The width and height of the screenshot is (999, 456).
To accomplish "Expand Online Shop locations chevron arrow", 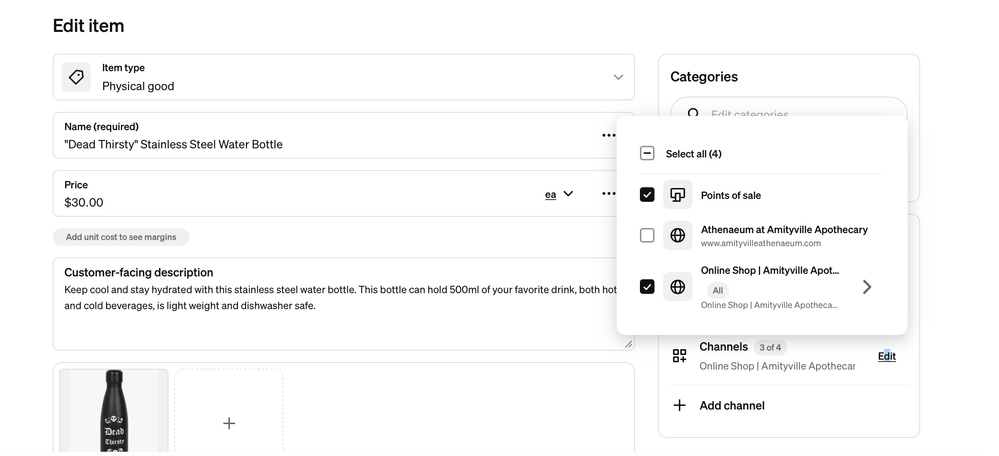I will [866, 287].
